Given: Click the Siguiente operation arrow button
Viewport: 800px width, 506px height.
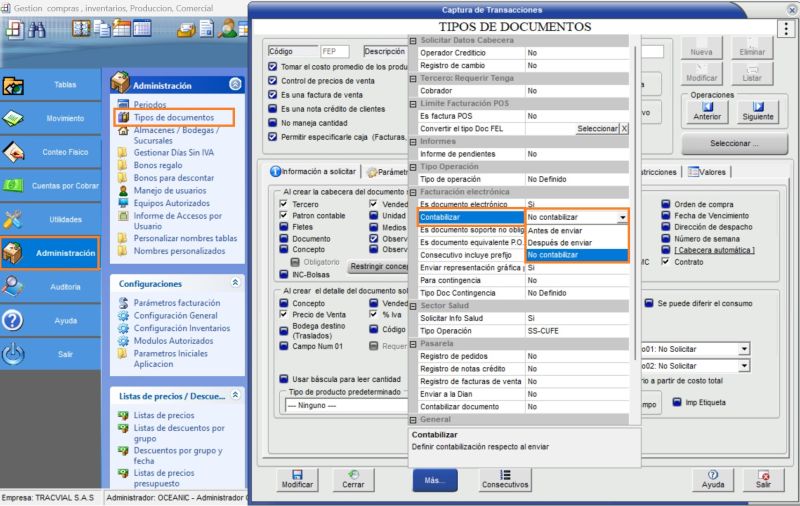Looking at the screenshot, I should click(x=757, y=111).
